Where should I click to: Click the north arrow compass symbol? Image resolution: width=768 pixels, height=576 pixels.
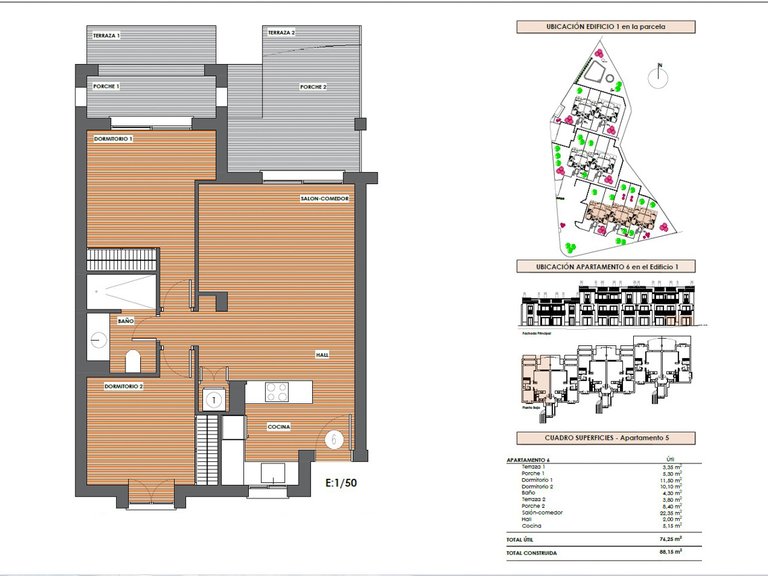[x=658, y=76]
